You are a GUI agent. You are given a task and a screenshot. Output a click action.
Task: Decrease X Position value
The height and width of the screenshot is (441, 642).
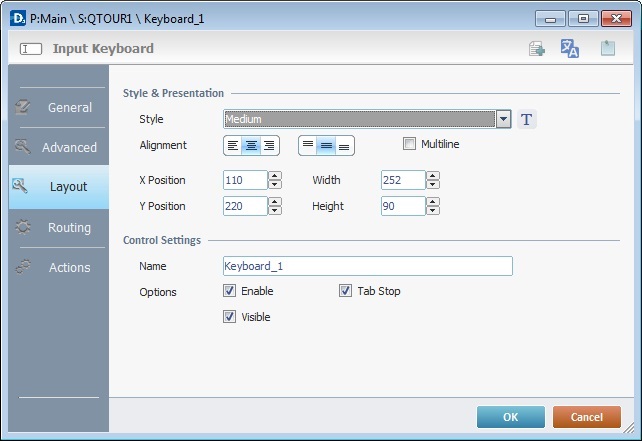[275, 185]
